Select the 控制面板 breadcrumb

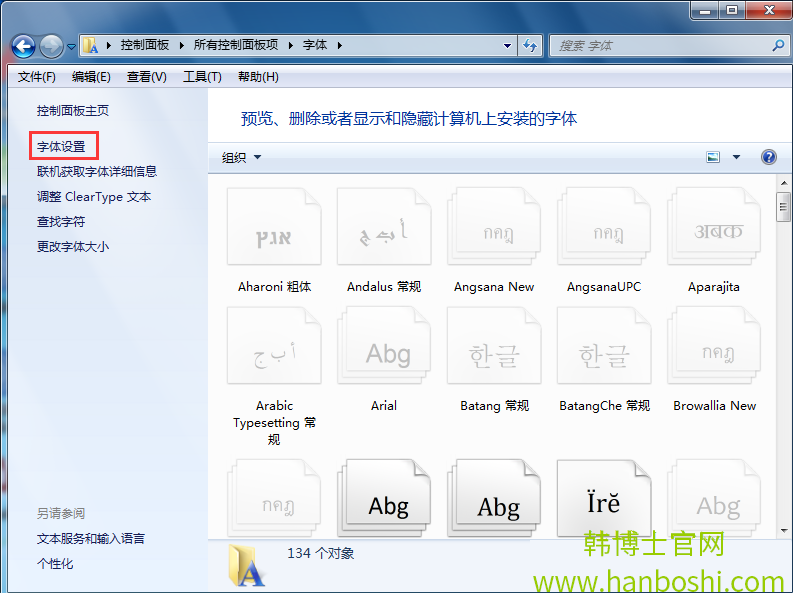coord(144,45)
